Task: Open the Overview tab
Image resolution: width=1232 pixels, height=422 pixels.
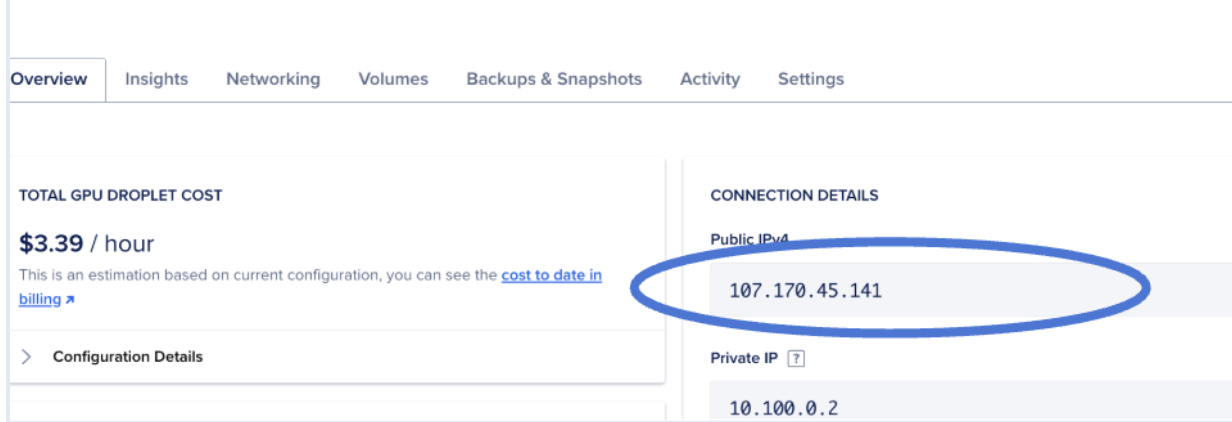Action: click(49, 79)
